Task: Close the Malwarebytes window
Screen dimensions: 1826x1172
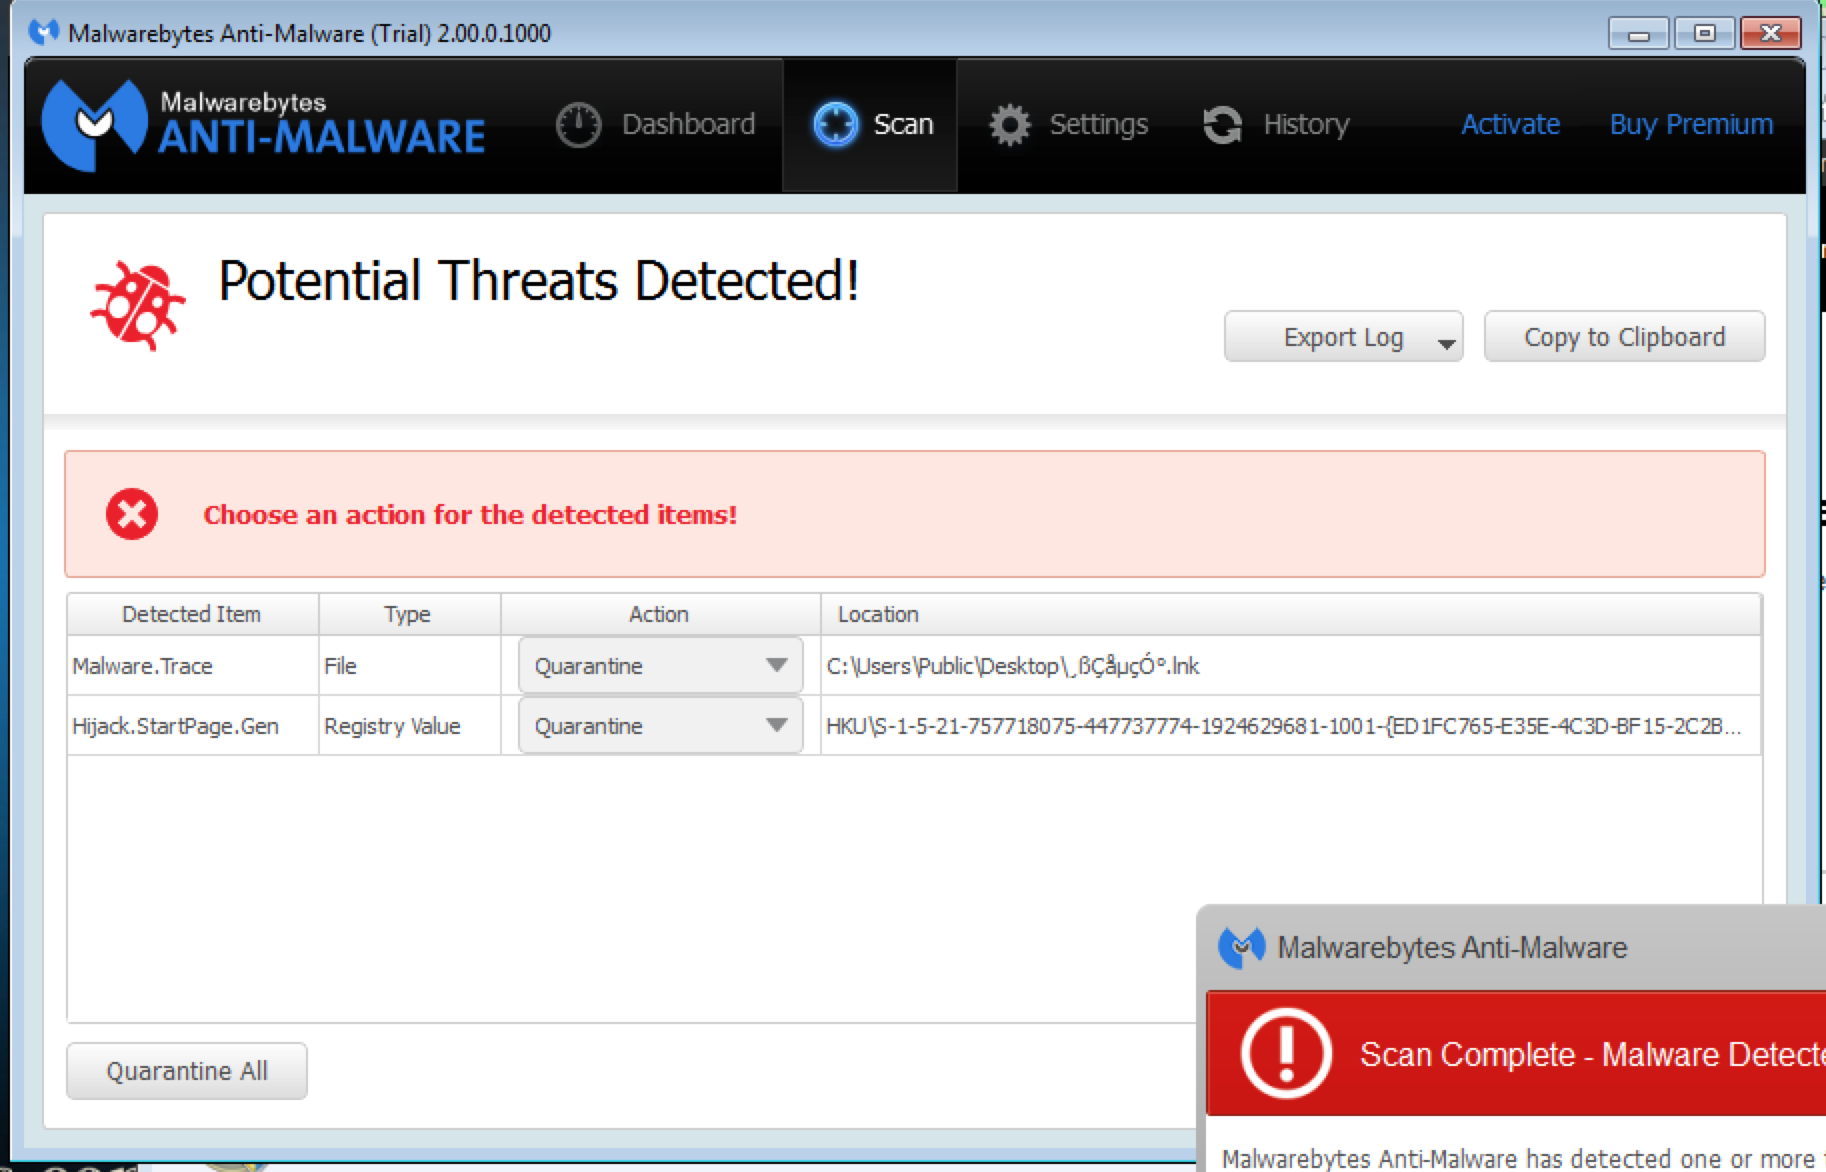Action: (x=1770, y=33)
